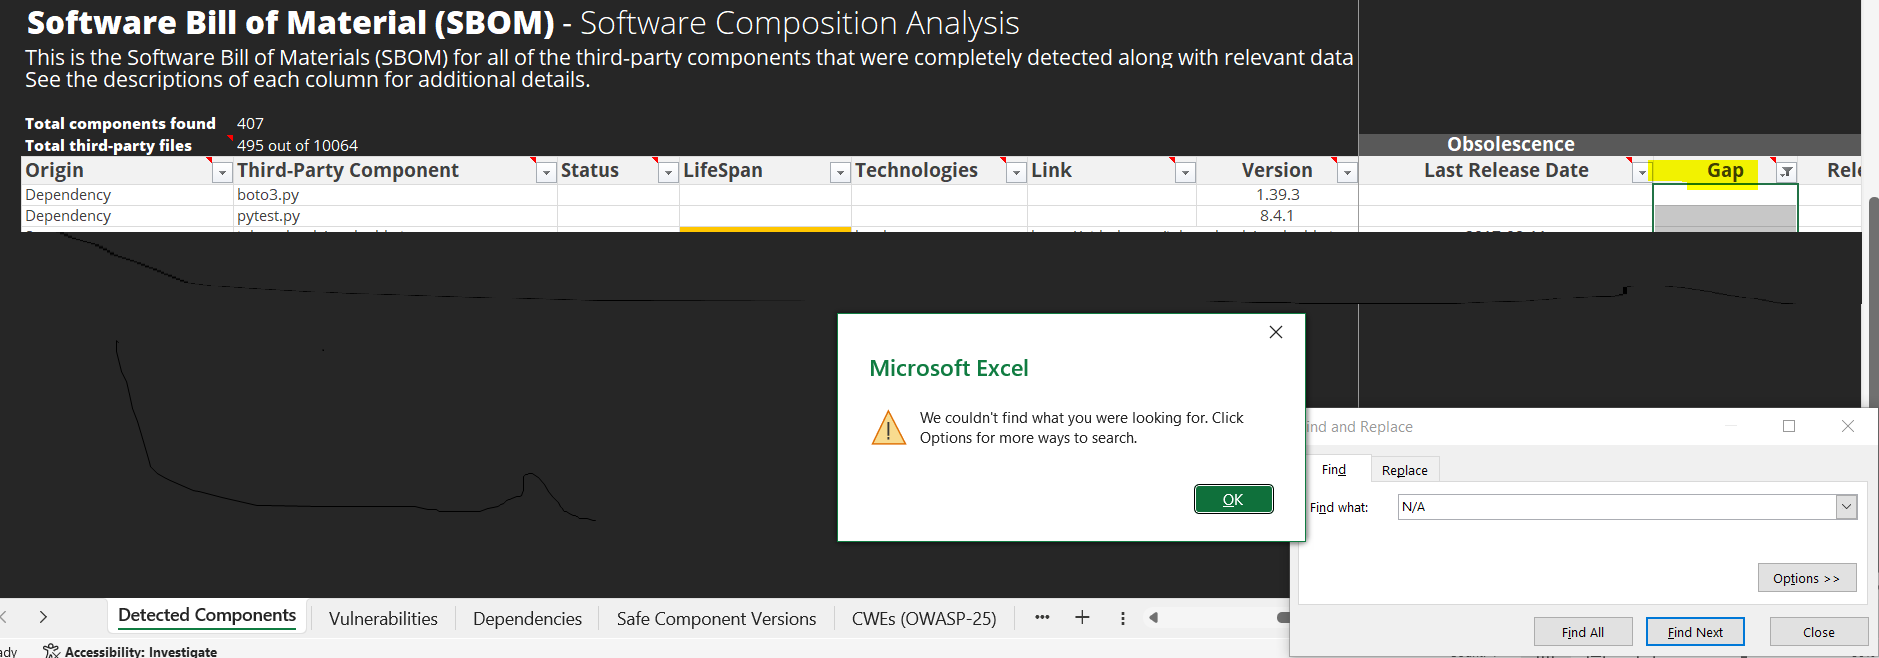Click the horizontal scroll left arrow
1879x658 pixels.
tap(1154, 618)
